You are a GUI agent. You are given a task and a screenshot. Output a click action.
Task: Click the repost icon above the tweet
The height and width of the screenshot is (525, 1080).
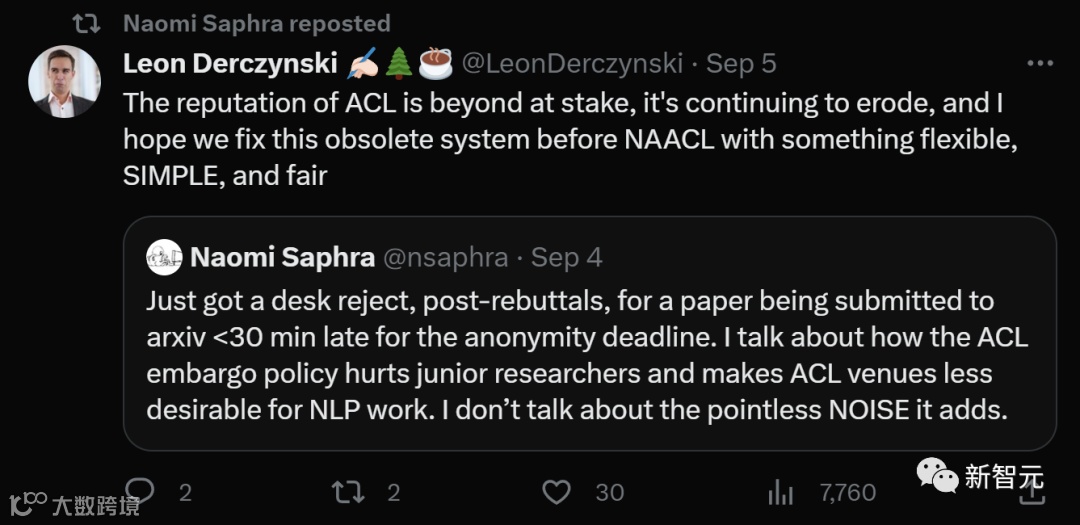click(x=86, y=23)
